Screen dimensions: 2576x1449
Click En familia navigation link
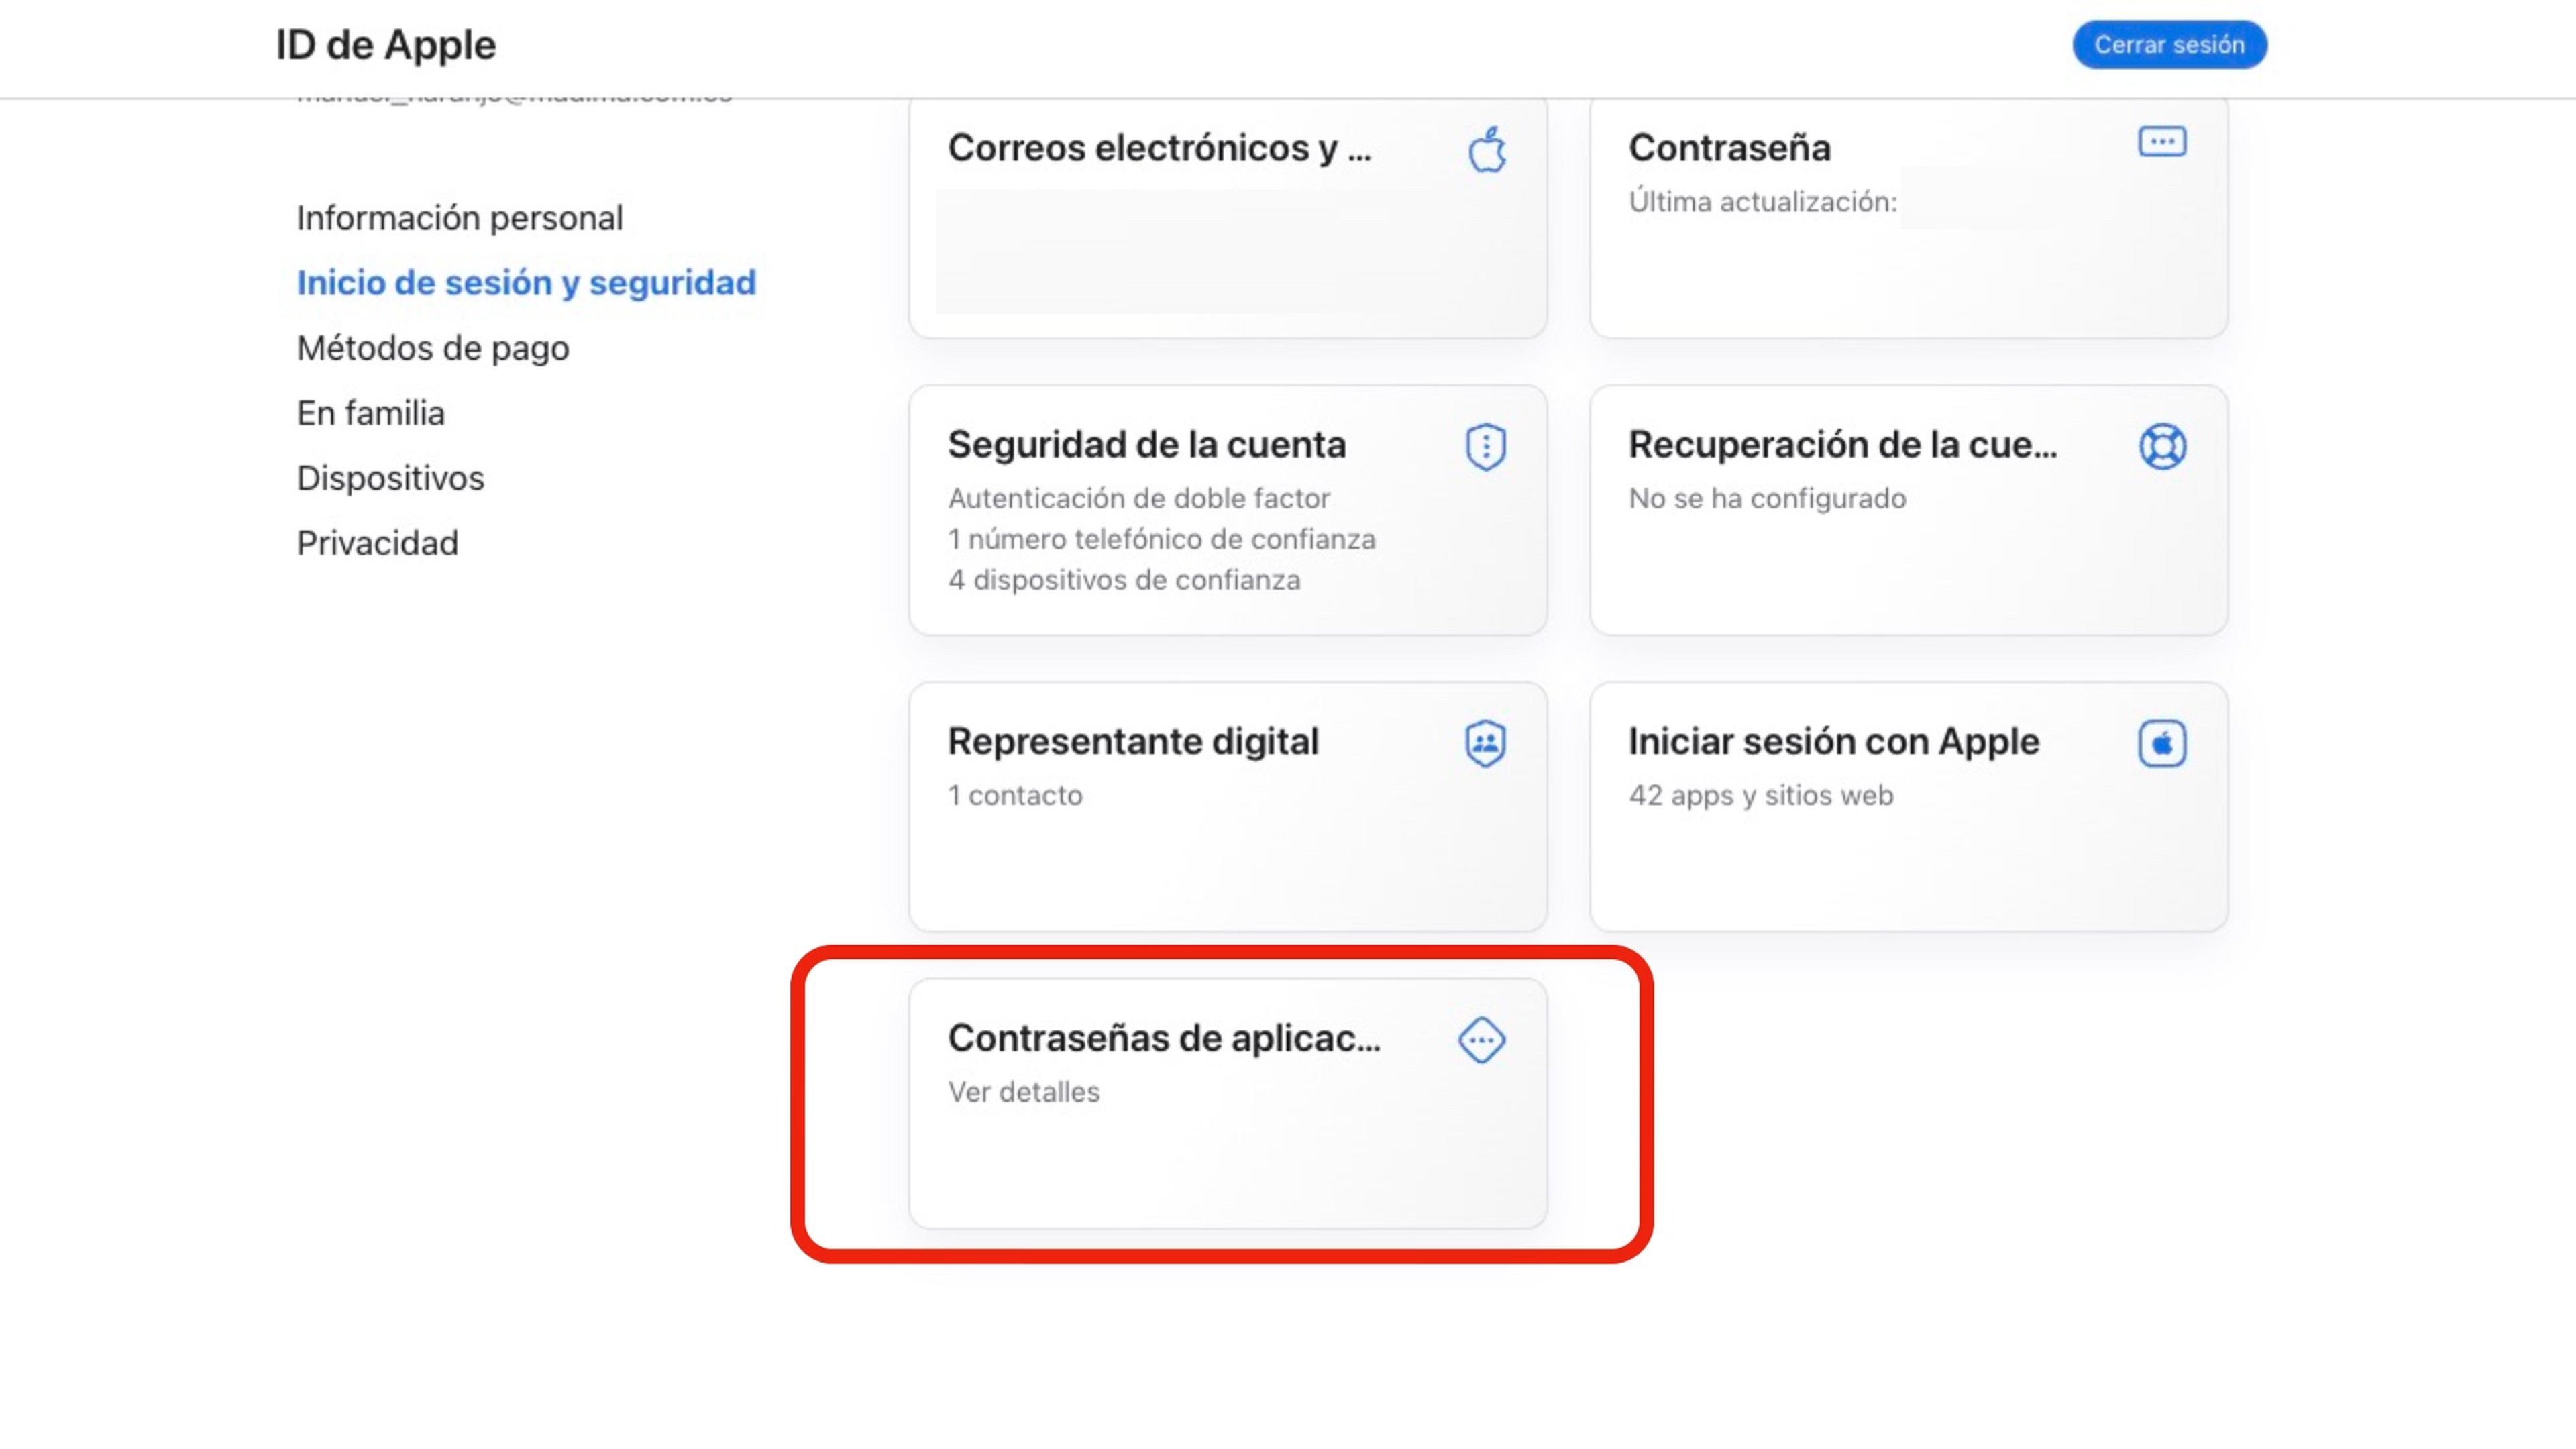[368, 413]
